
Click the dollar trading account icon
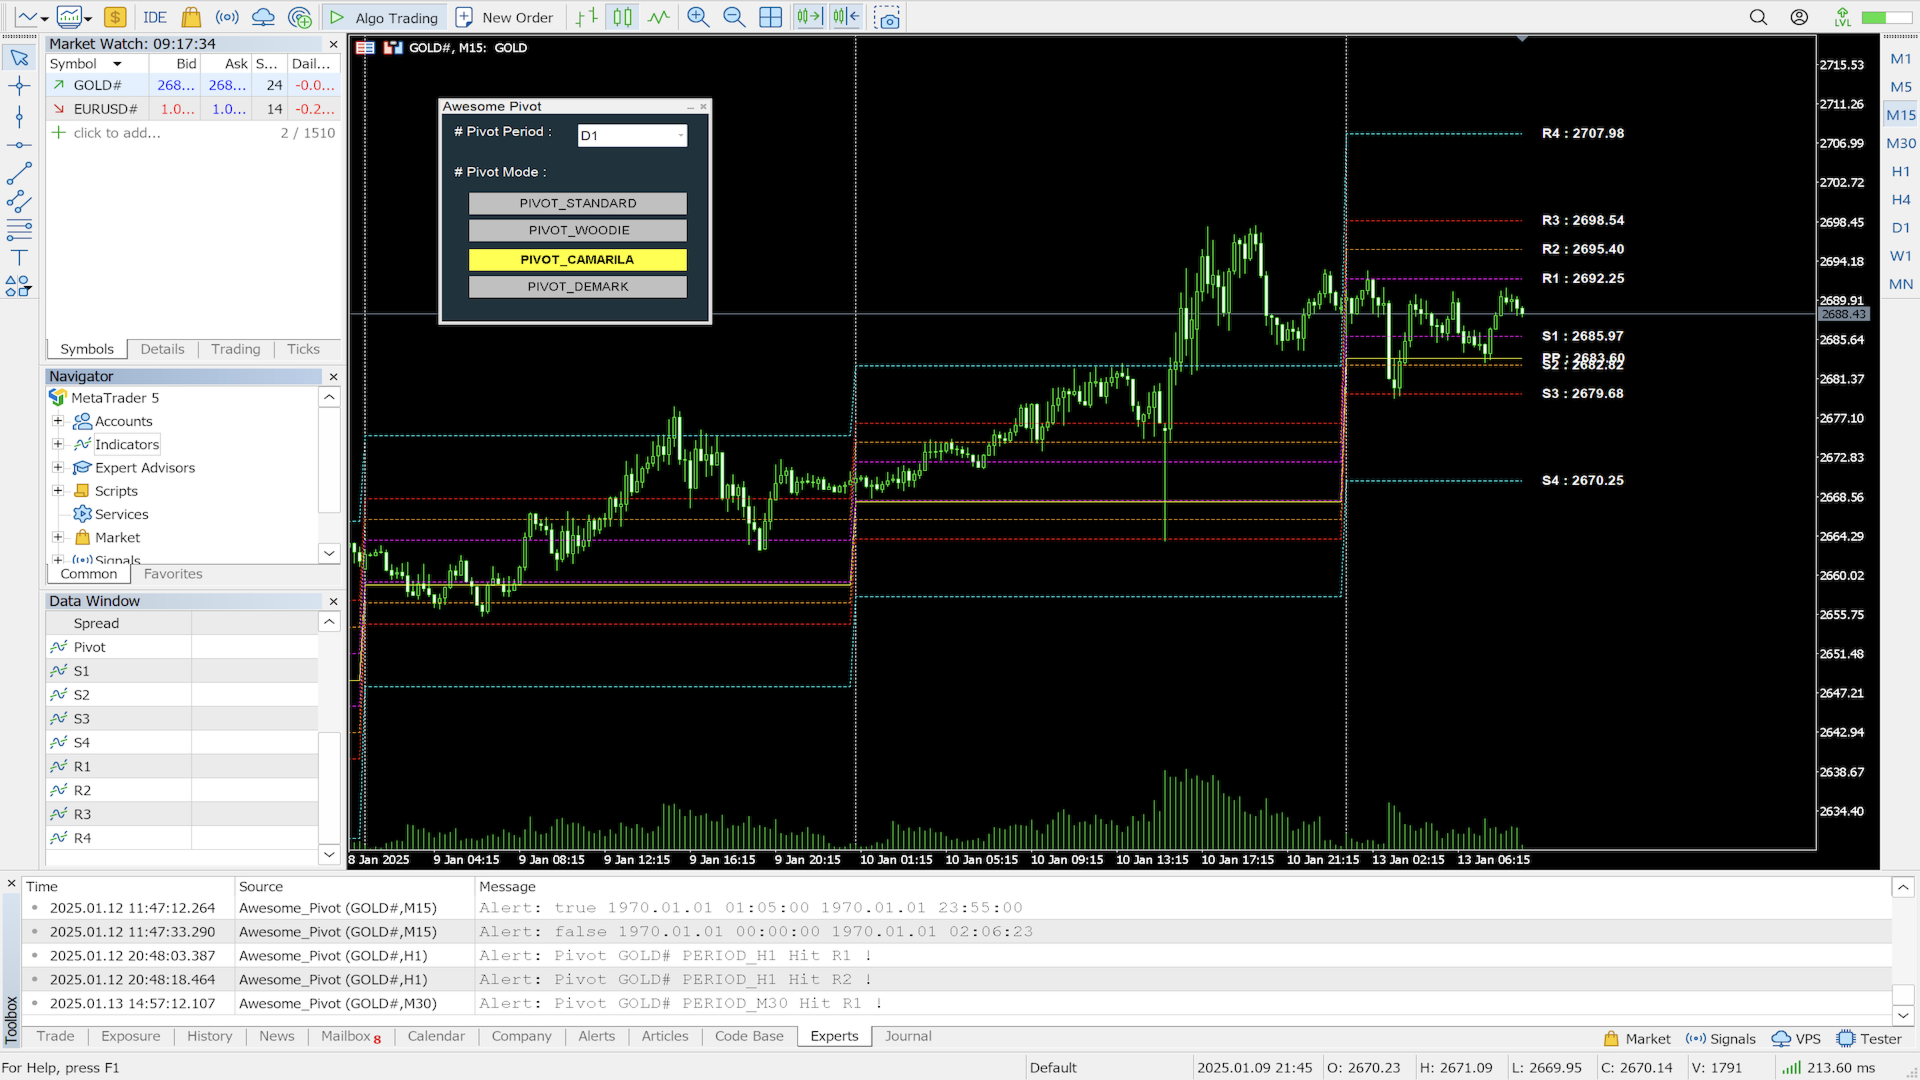pos(115,17)
